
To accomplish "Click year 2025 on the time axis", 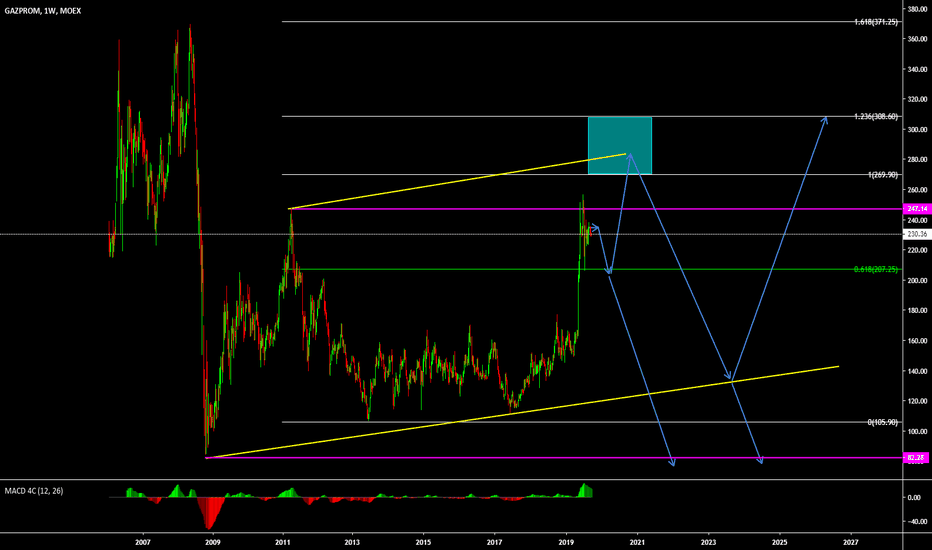I will coord(780,542).
